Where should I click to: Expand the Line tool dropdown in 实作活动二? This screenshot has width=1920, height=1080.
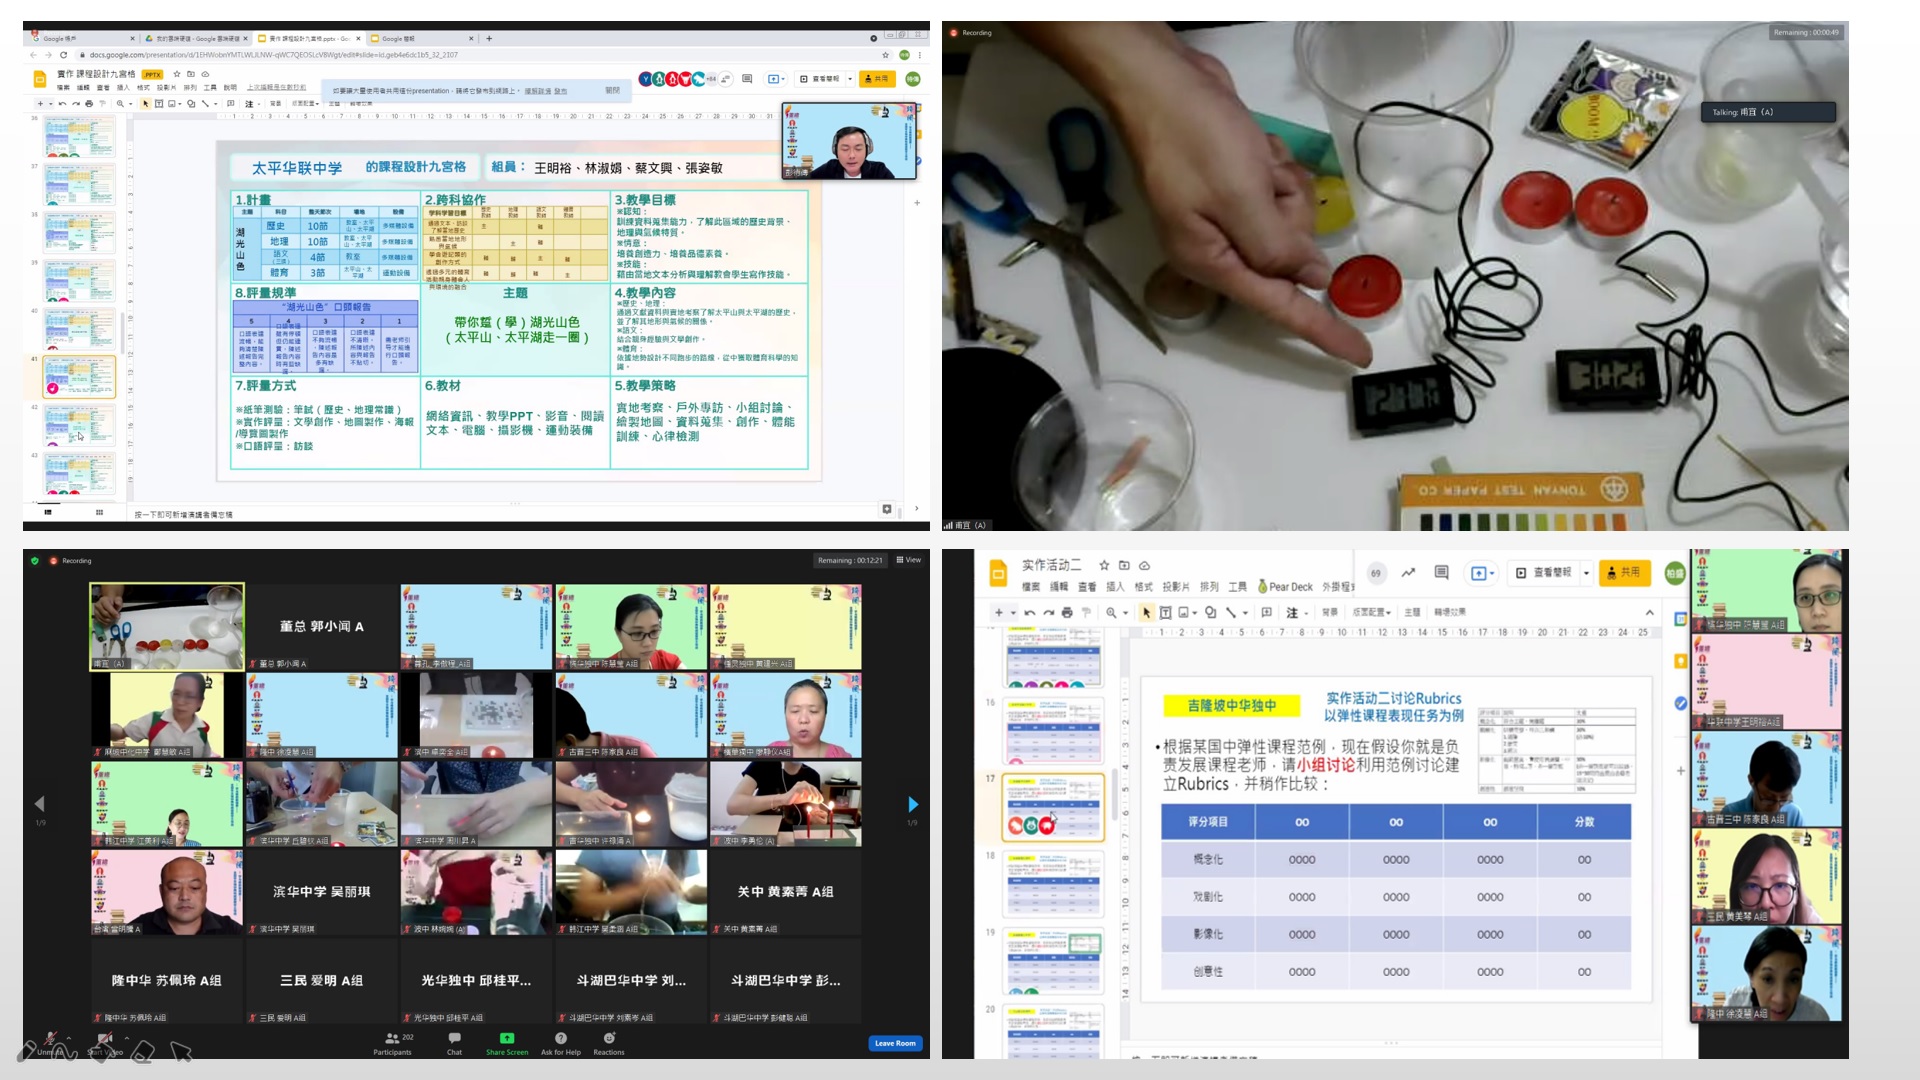click(1245, 612)
